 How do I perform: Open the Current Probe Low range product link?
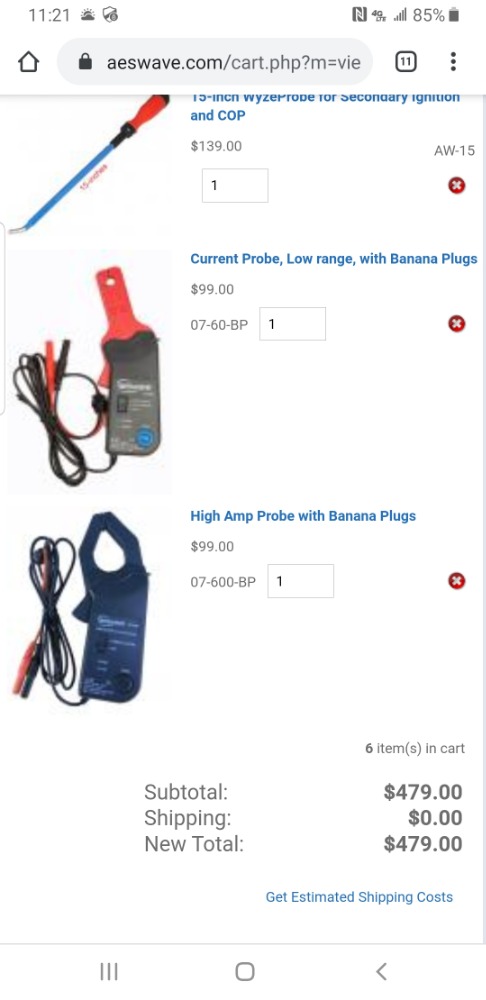(x=334, y=259)
